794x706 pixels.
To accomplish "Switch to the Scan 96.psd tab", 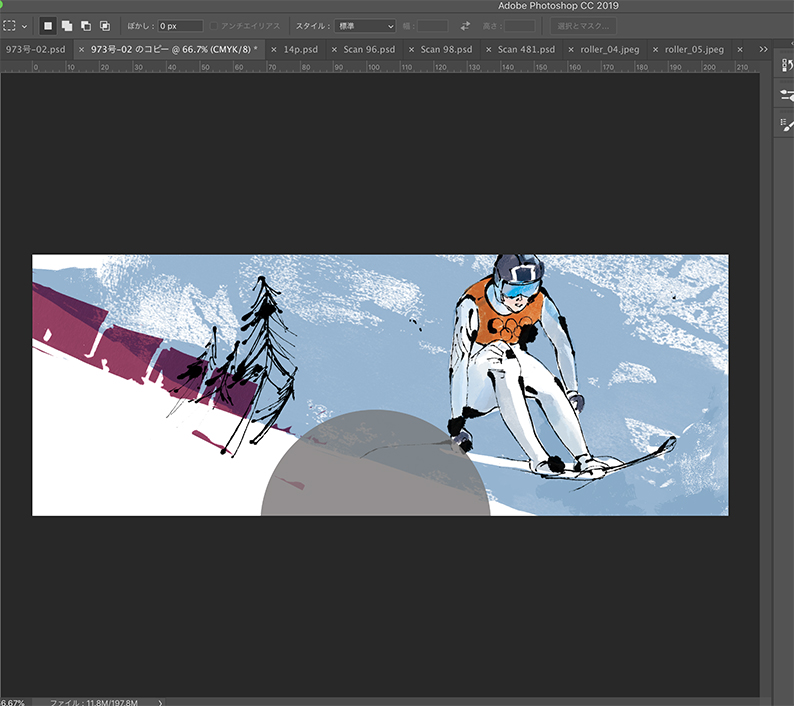I will coord(369,48).
